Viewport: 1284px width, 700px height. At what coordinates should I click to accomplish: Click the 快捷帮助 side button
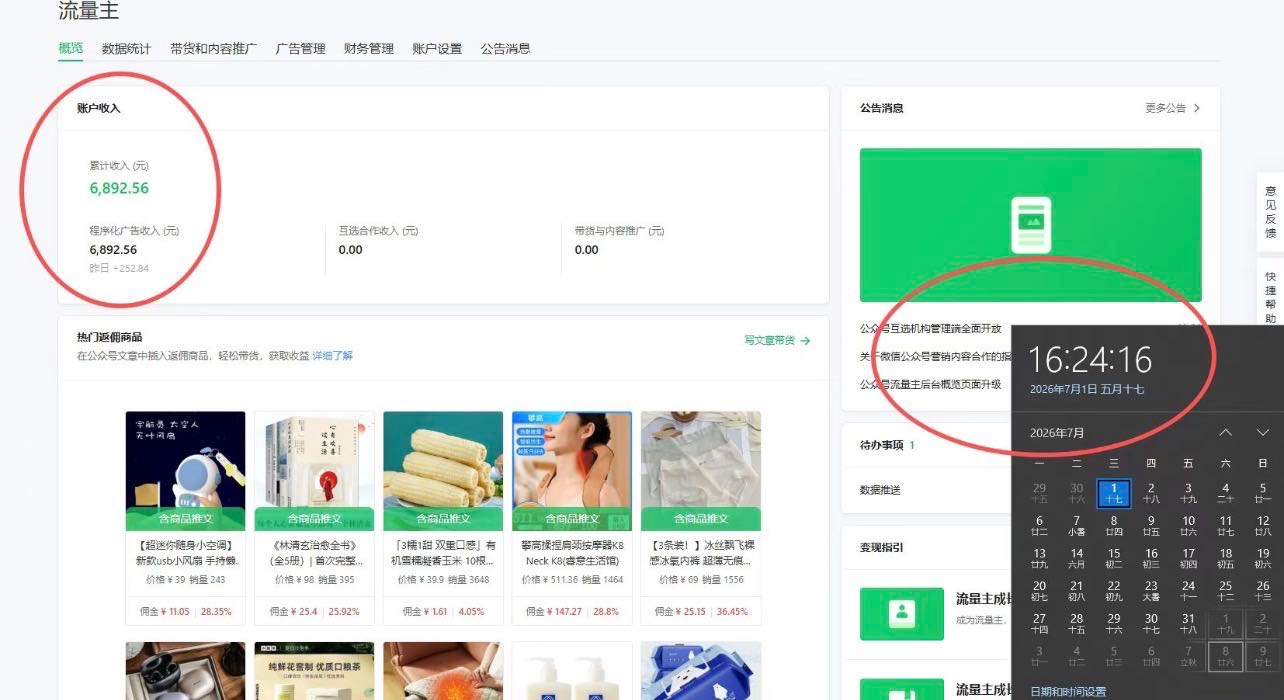[x=1270, y=297]
